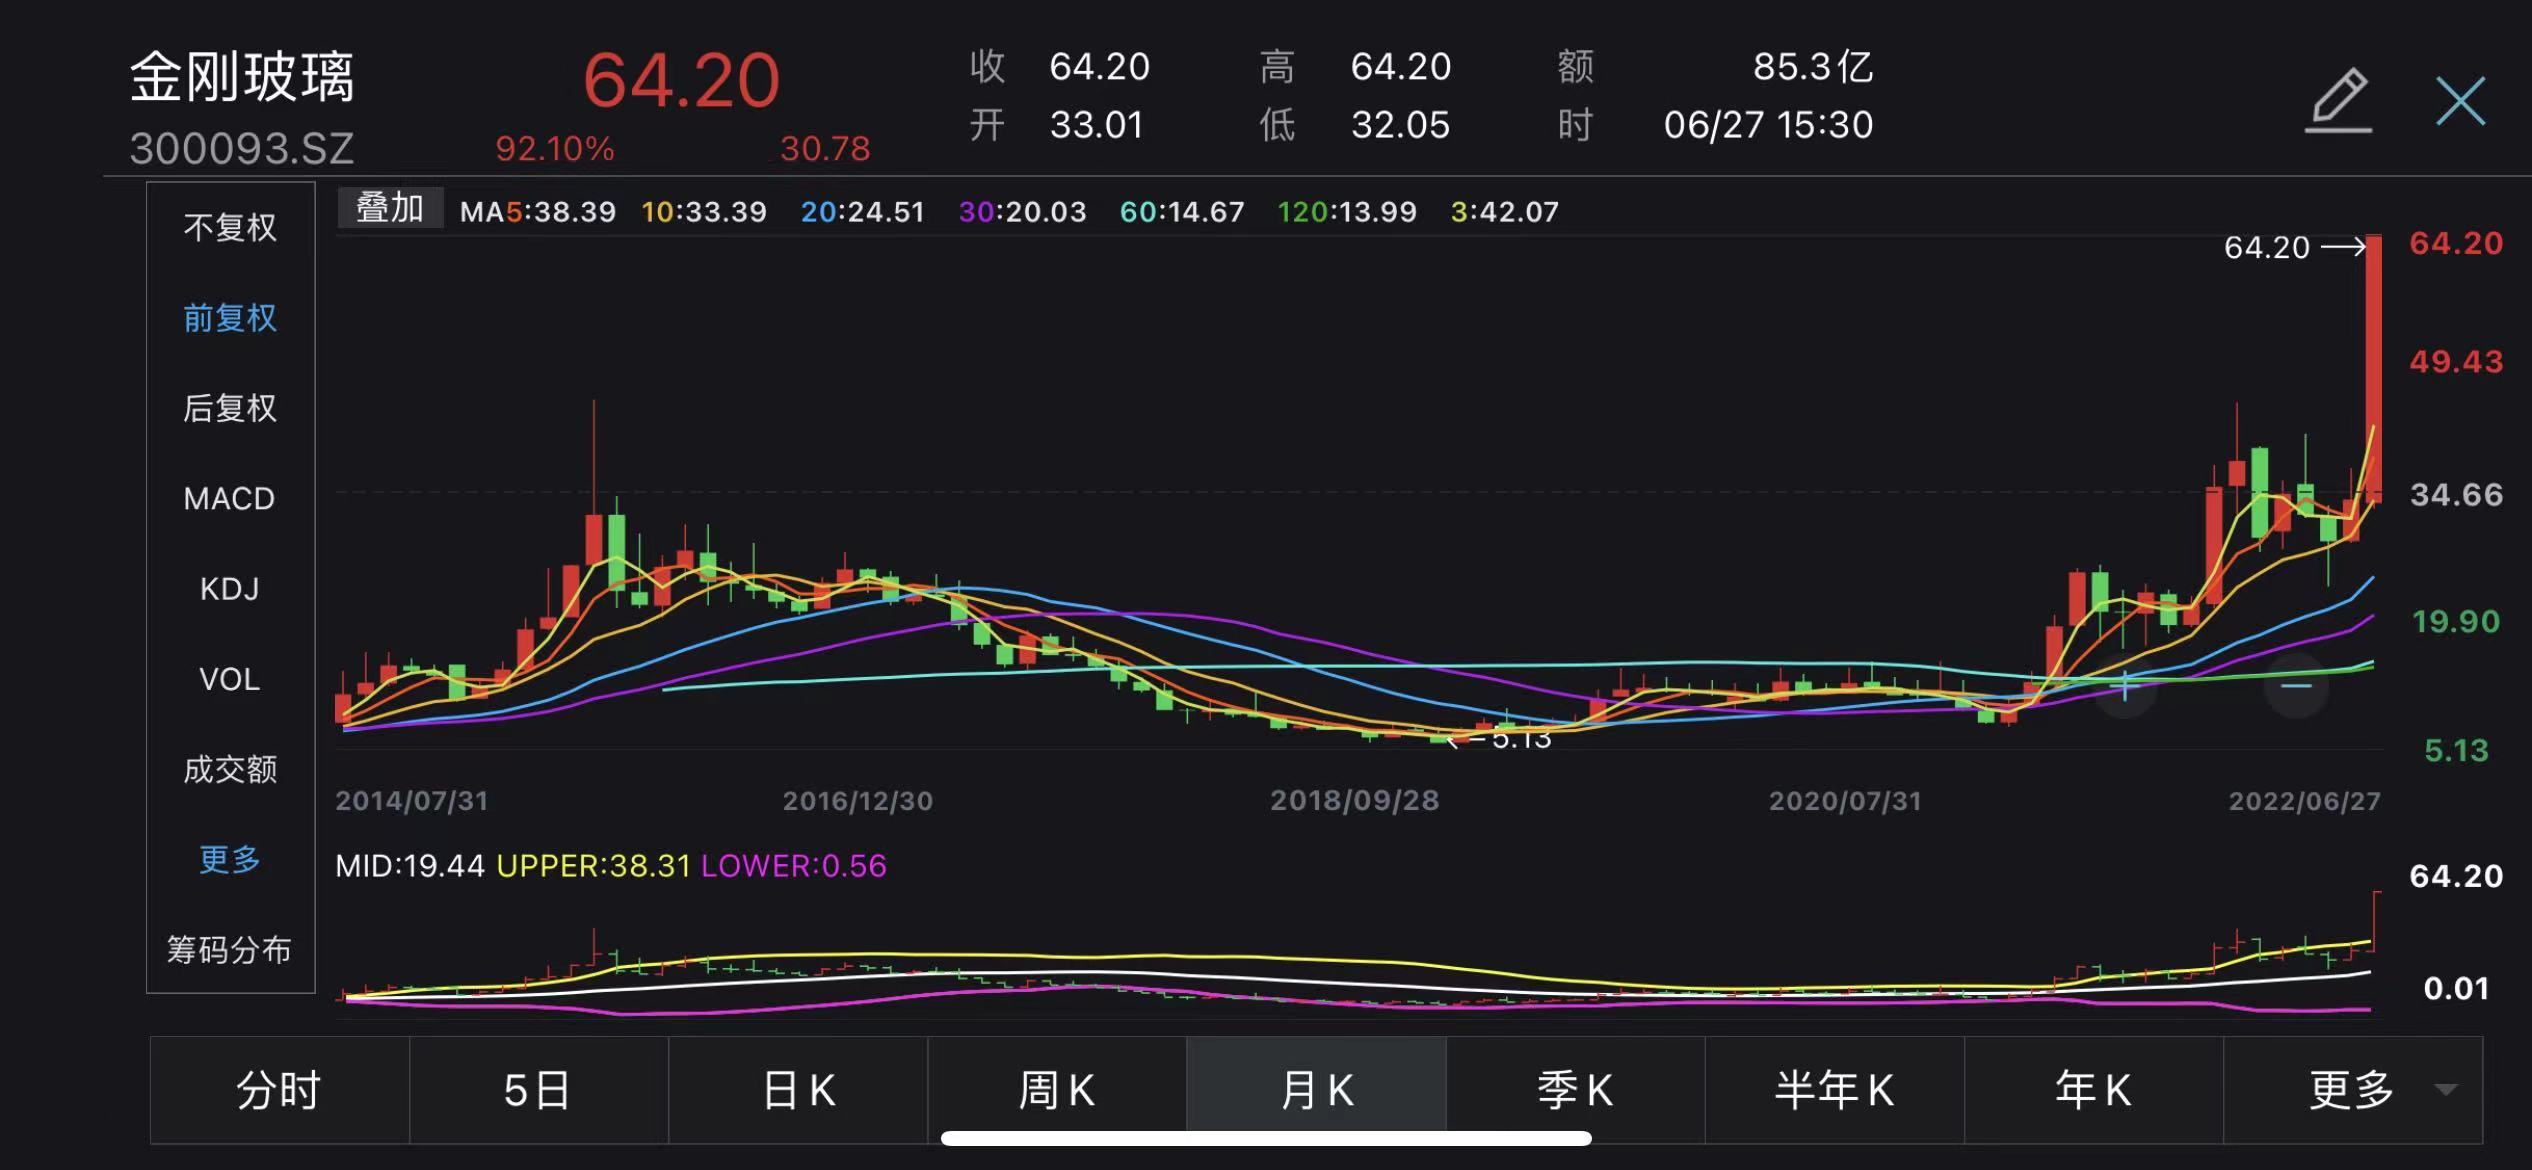Show the VOL indicator
This screenshot has width=2532, height=1170.
pos(229,679)
